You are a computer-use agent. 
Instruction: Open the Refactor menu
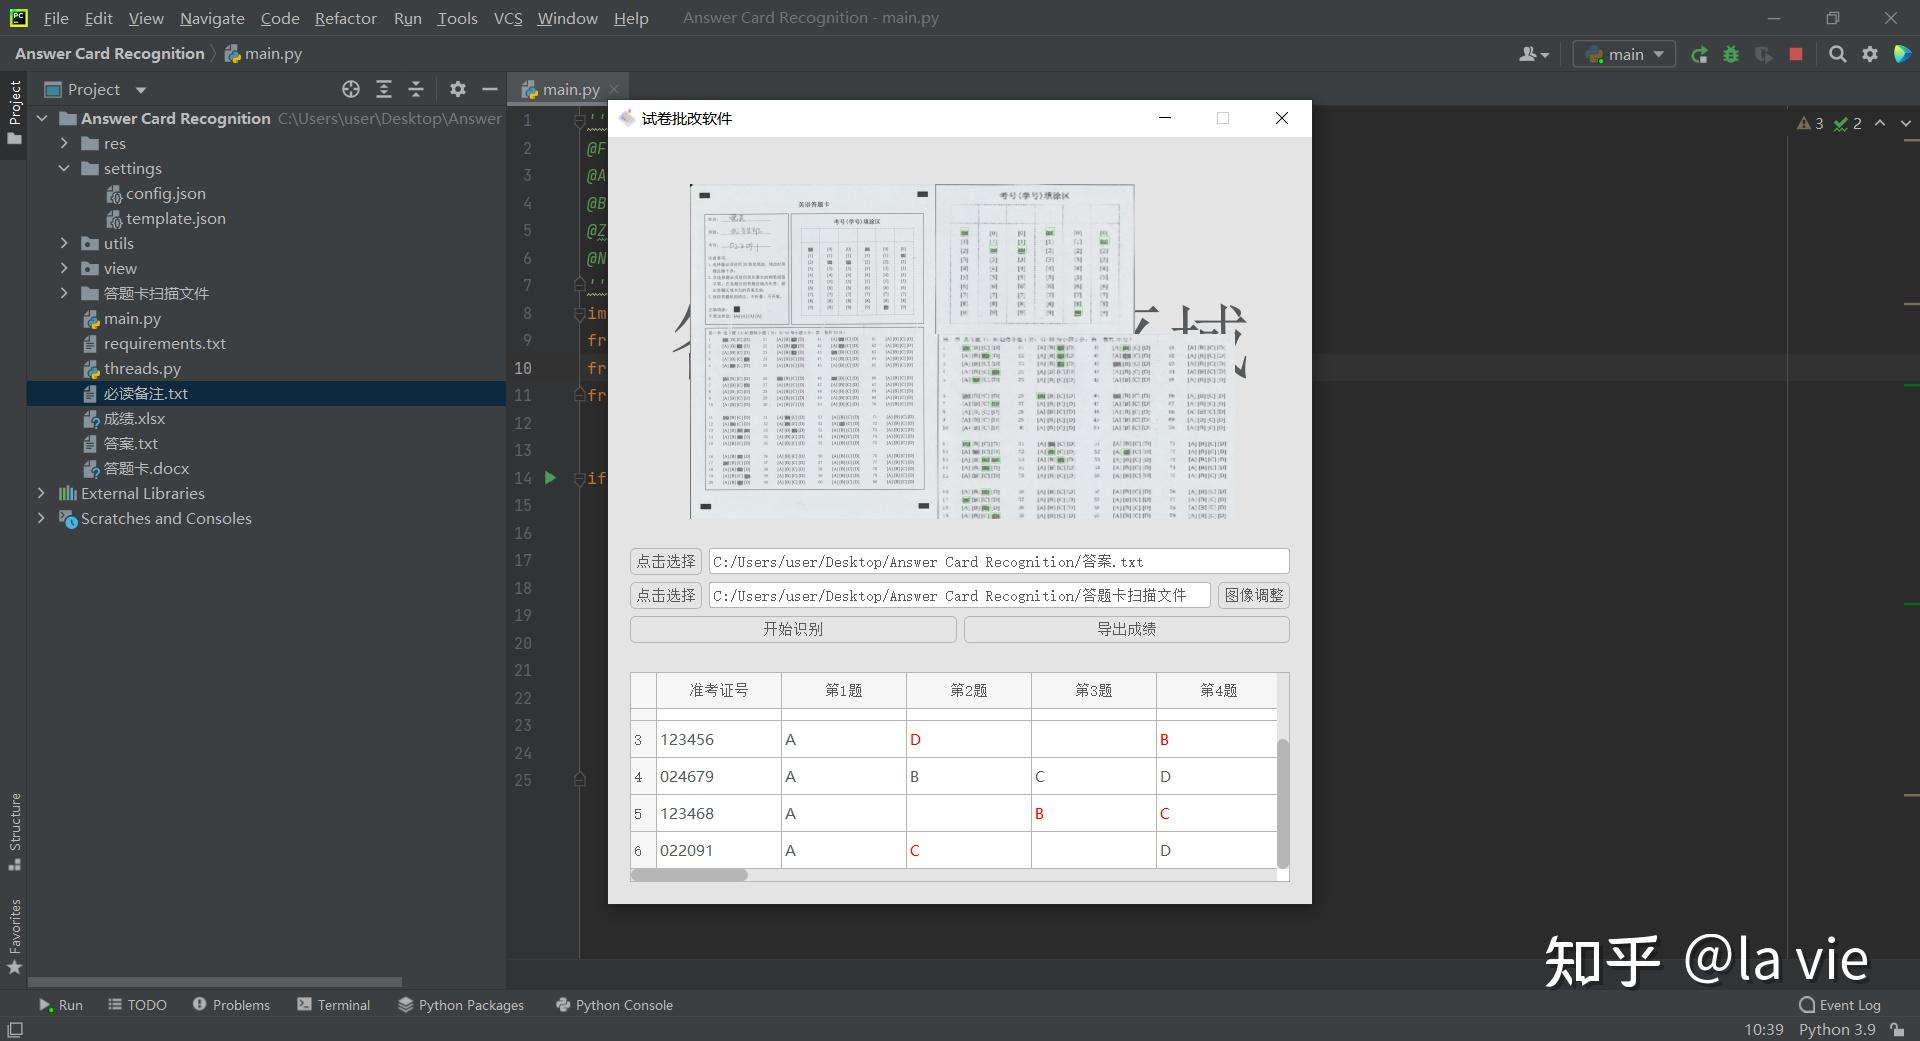tap(345, 18)
